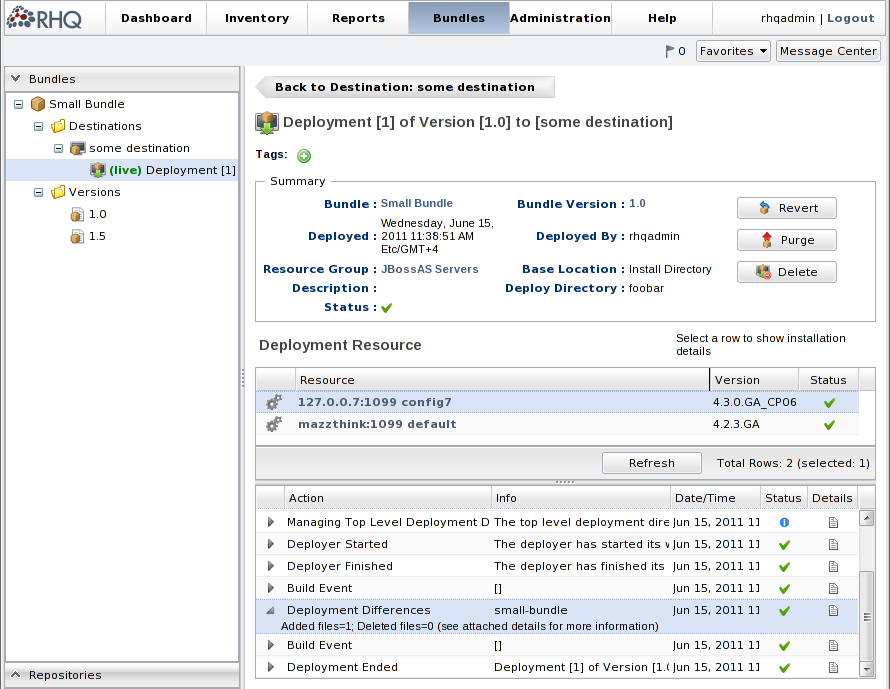Click the status checkmark for 127.0.0.7:1099 config7
This screenshot has height=689, width=890.
pyautogui.click(x=829, y=402)
